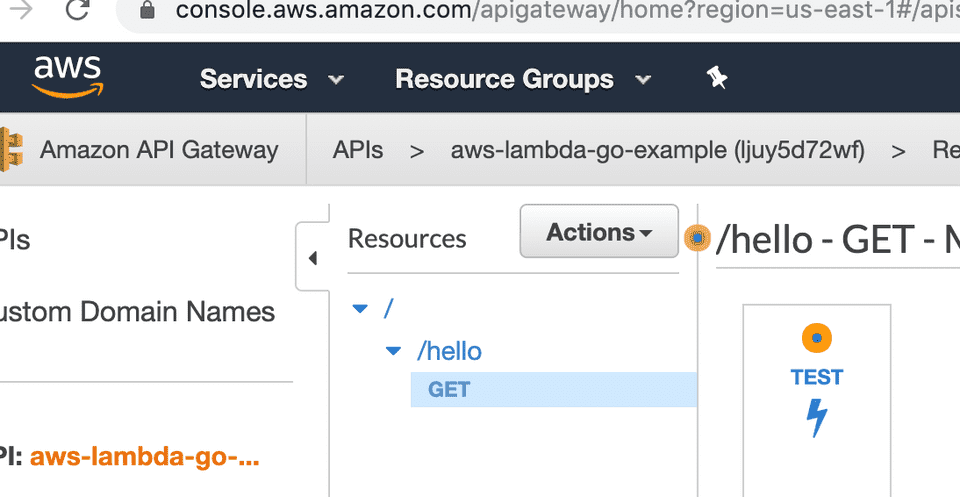Click the padlock icon in address bar
Screen dimensions: 960x497
click(x=147, y=9)
